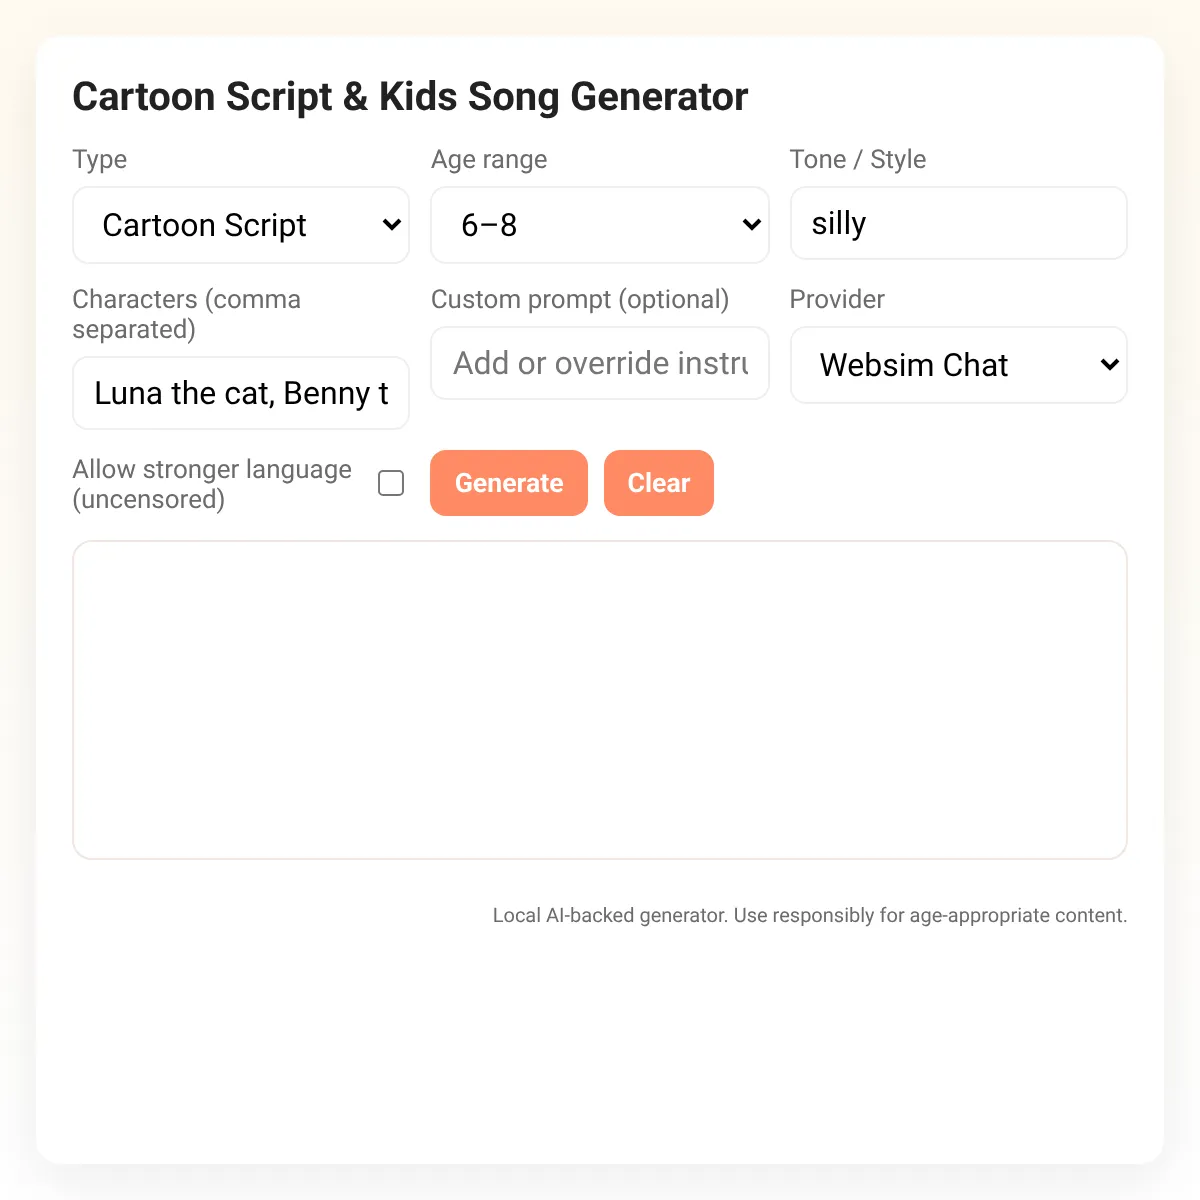Click the "Age range" label
This screenshot has height=1200, width=1200.
pyautogui.click(x=489, y=160)
